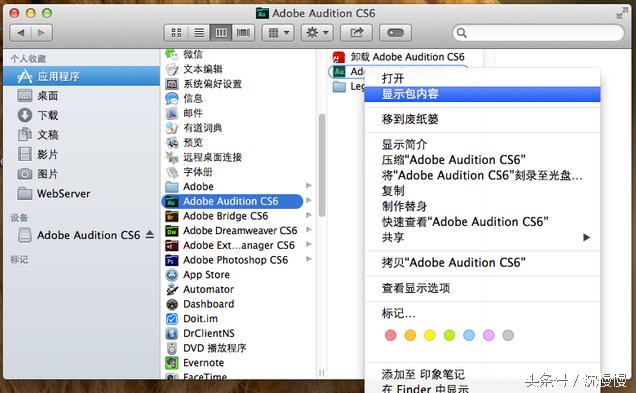This screenshot has height=393, width=636.
Task: Apply the purple tag color
Action: click(488, 335)
